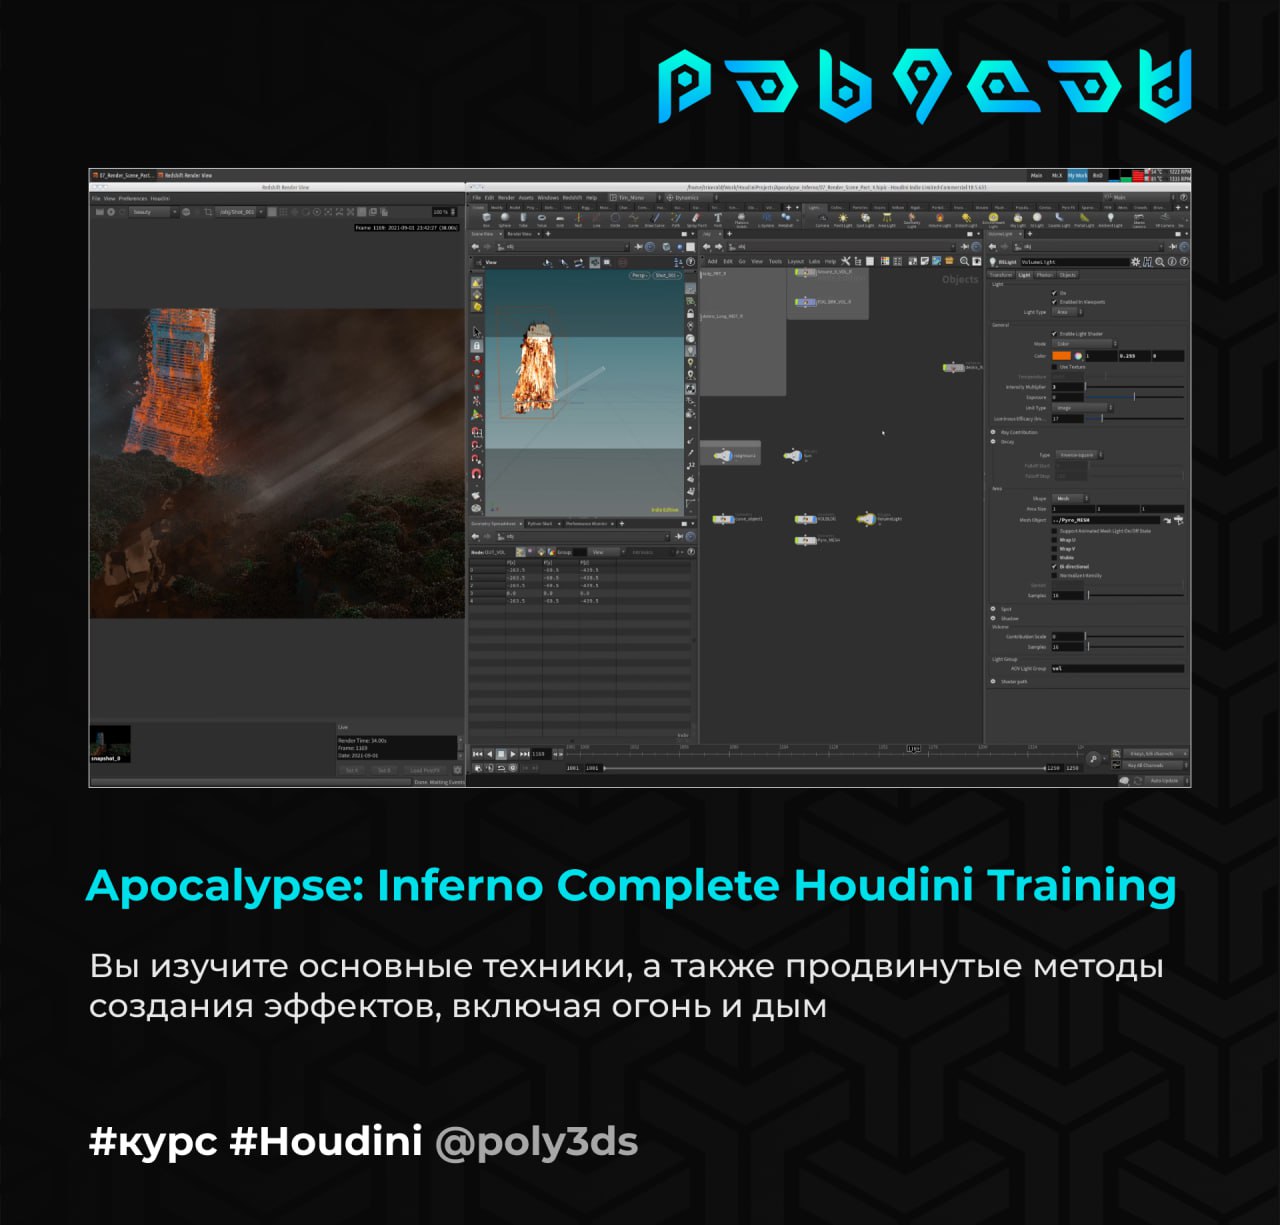Select the arrow Select tool in viewport toolbar
The height and width of the screenshot is (1225, 1280).
[x=477, y=331]
